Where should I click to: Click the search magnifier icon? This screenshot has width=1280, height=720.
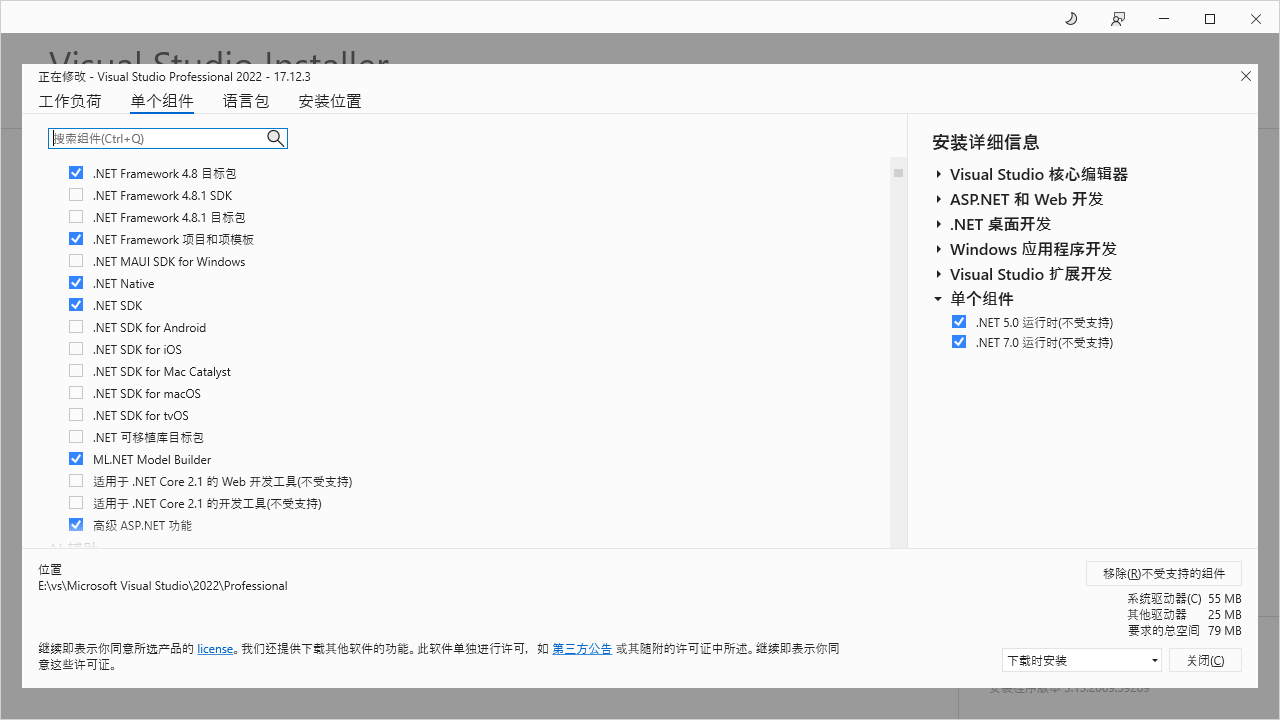pyautogui.click(x=276, y=138)
